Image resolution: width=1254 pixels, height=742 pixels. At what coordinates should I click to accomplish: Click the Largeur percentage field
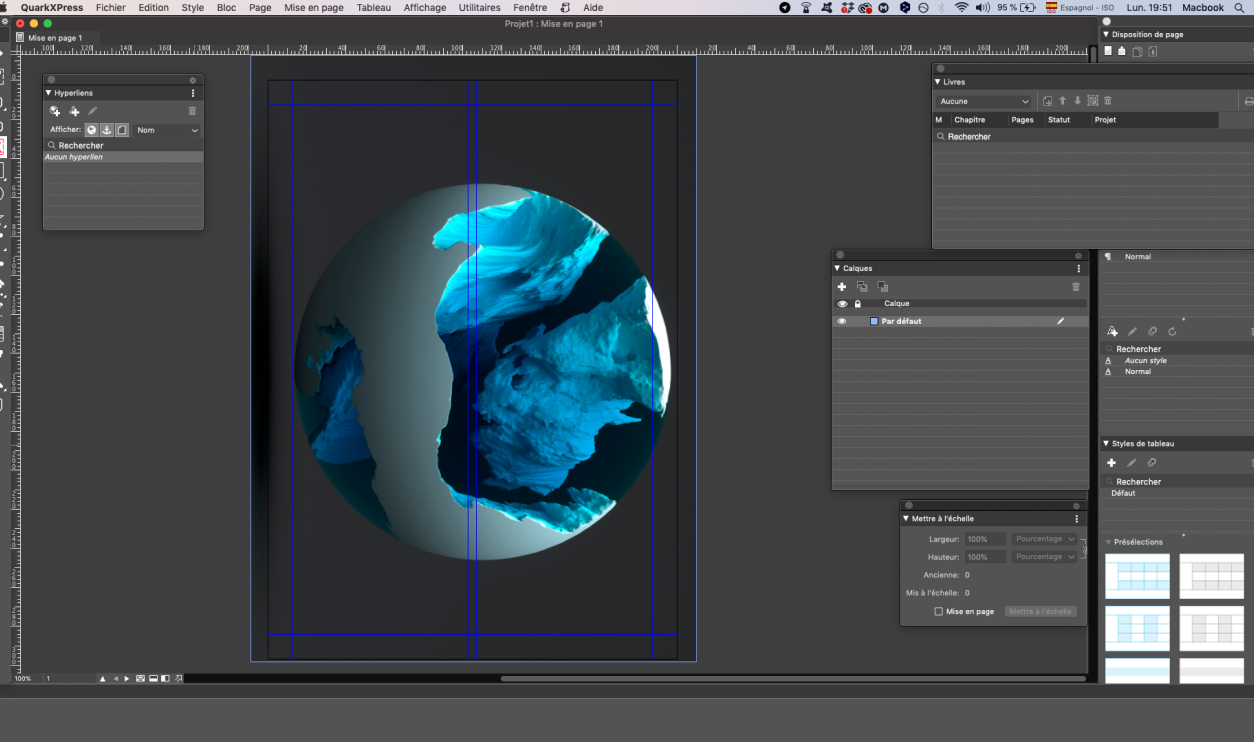tap(985, 539)
